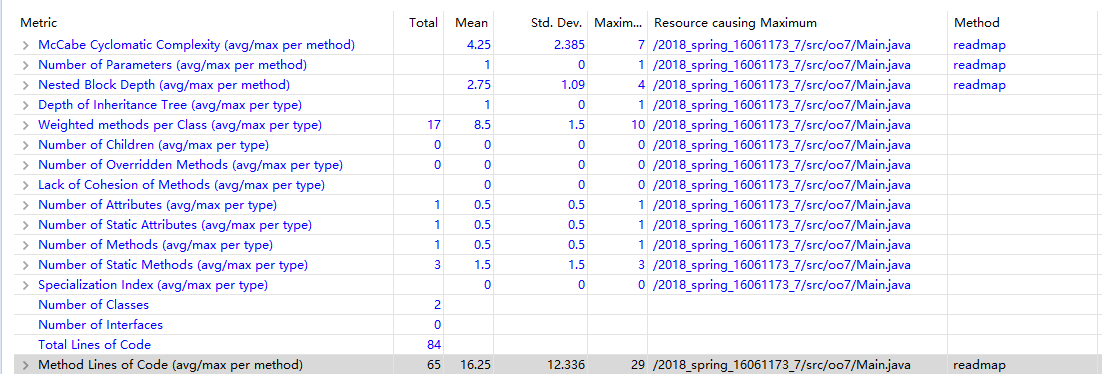The height and width of the screenshot is (374, 1102).
Task: Select the Number of Parameters metric label
Action: [x=172, y=65]
